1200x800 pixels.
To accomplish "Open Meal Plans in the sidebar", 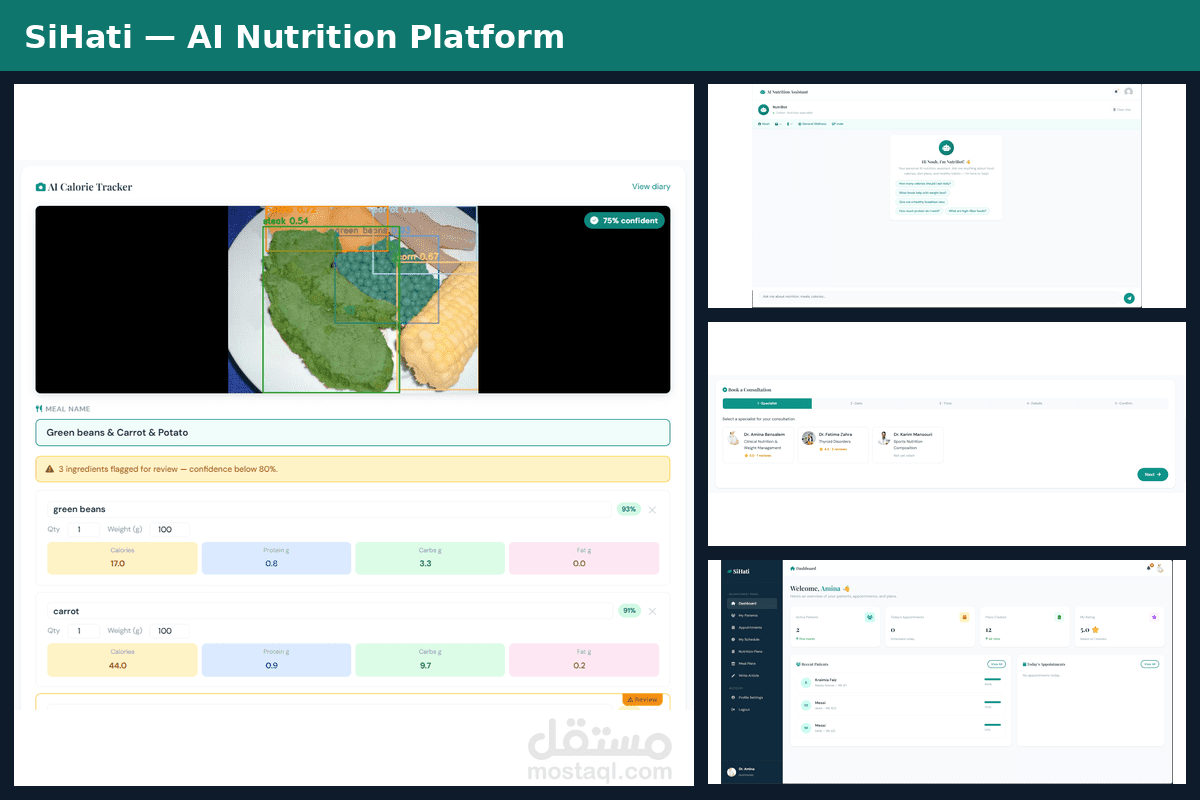I will coord(752,663).
